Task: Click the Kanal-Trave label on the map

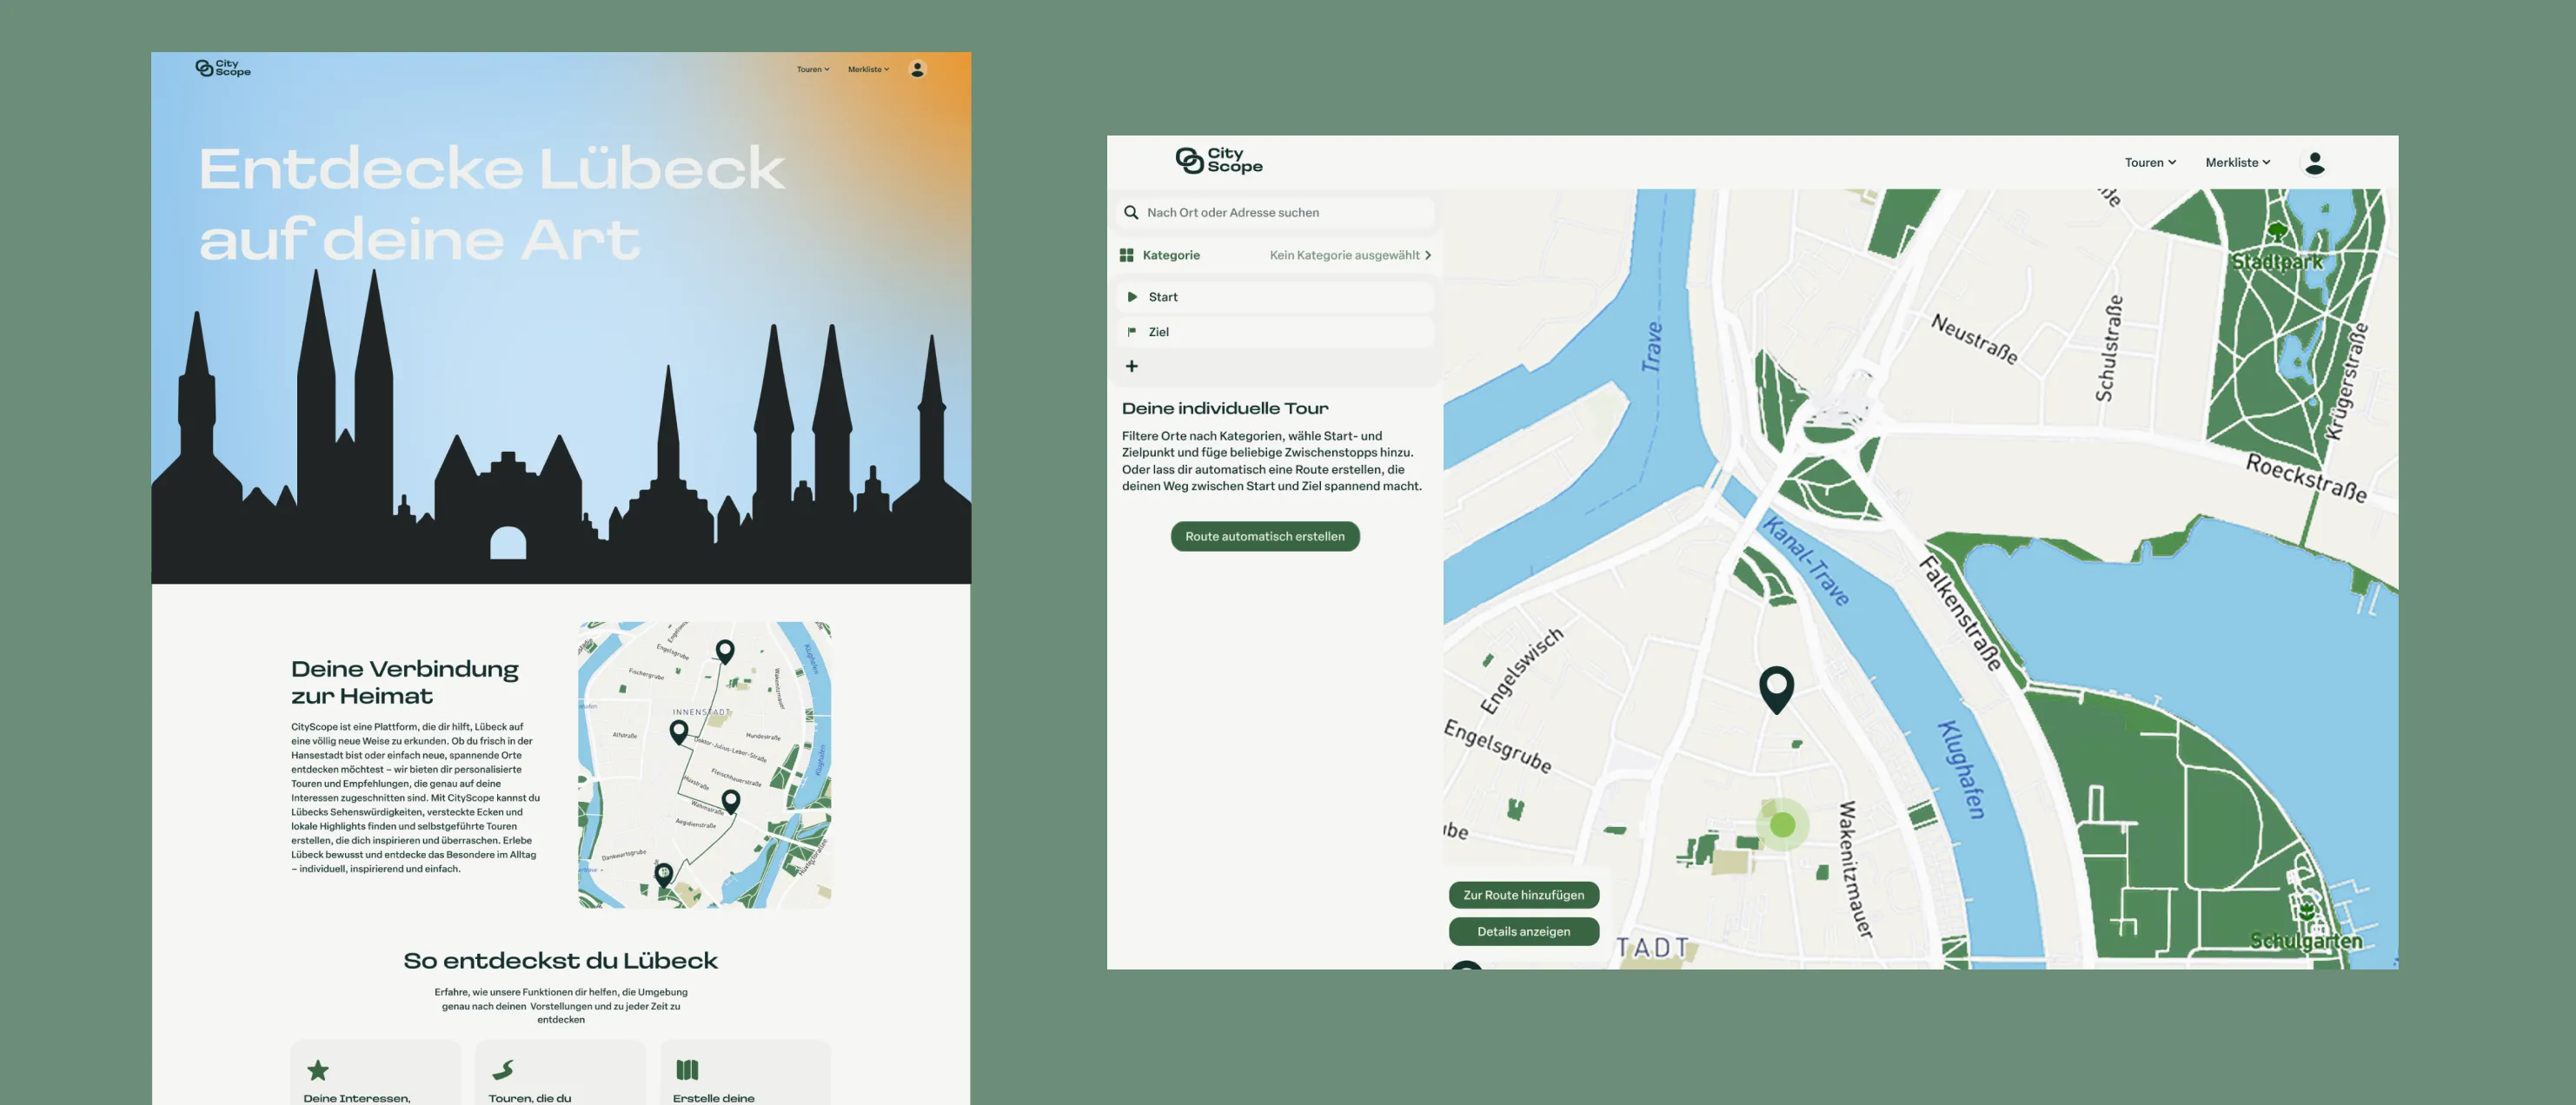Action: tap(1805, 561)
